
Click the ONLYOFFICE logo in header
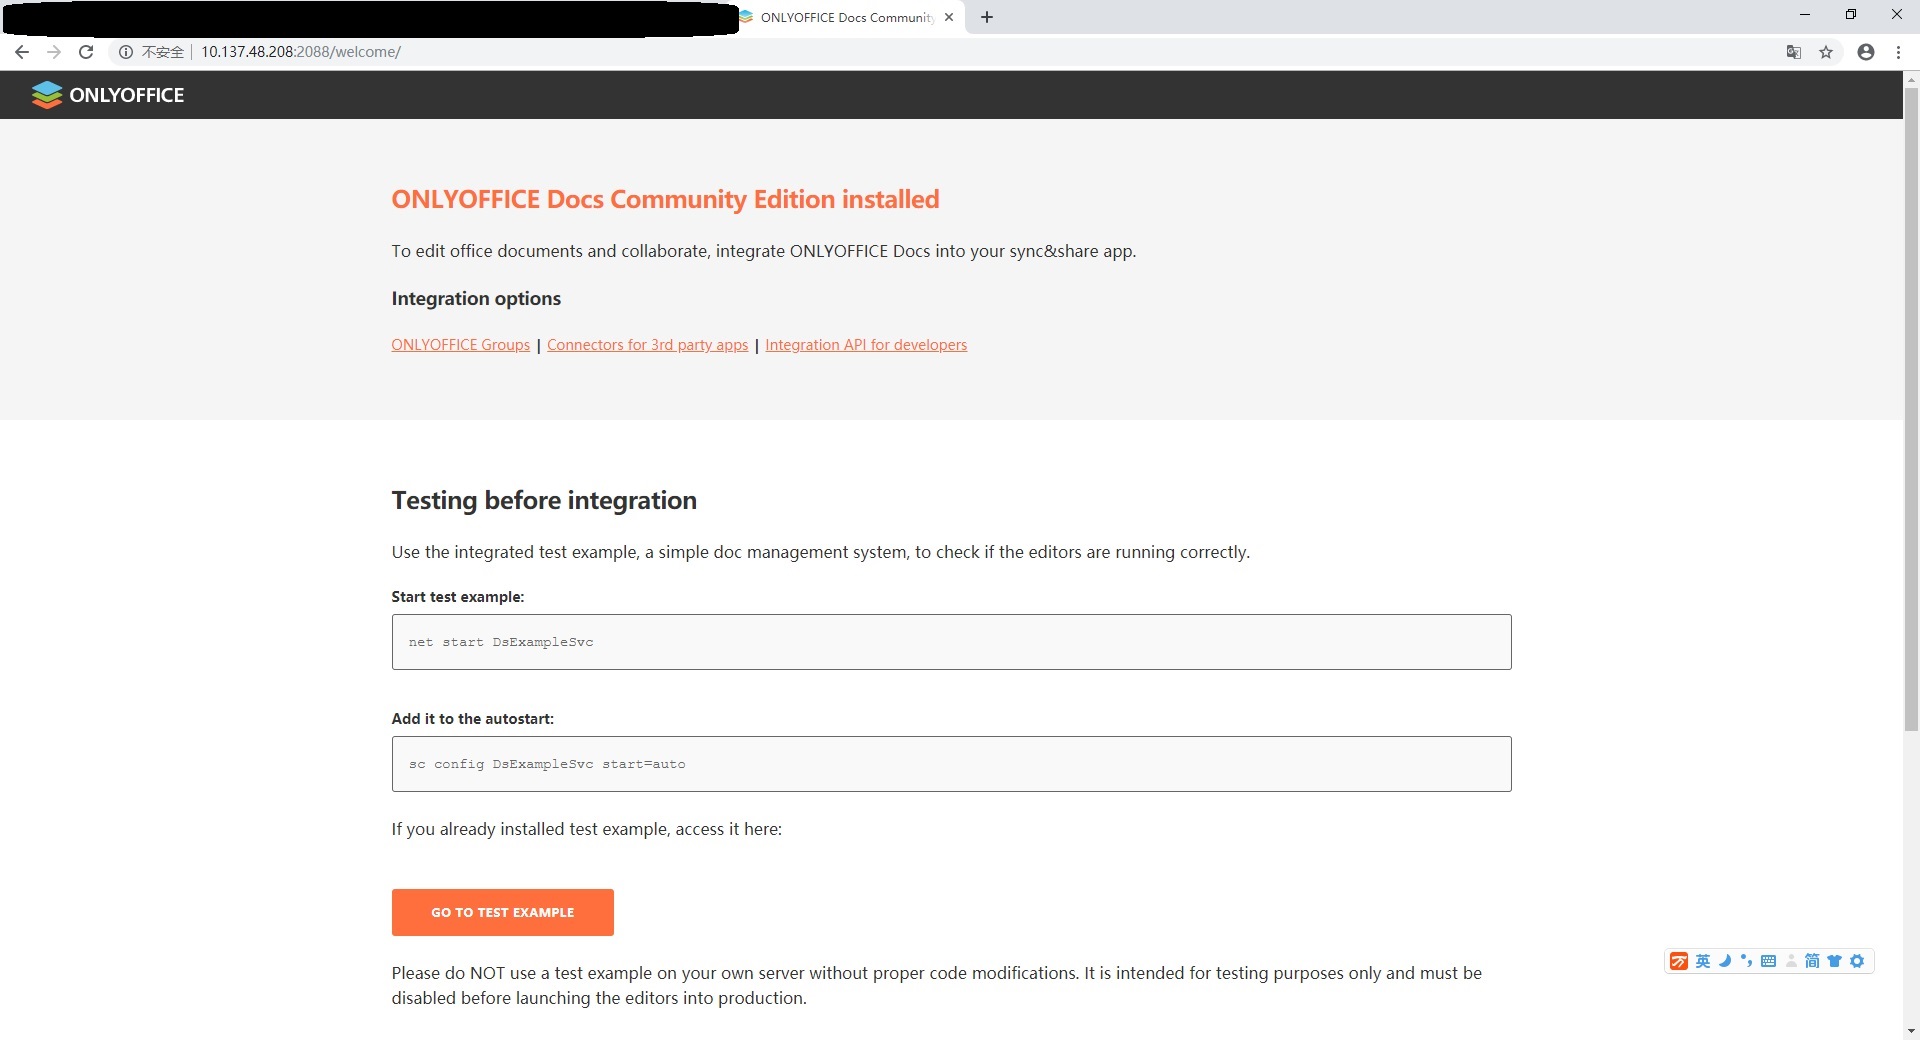(108, 95)
